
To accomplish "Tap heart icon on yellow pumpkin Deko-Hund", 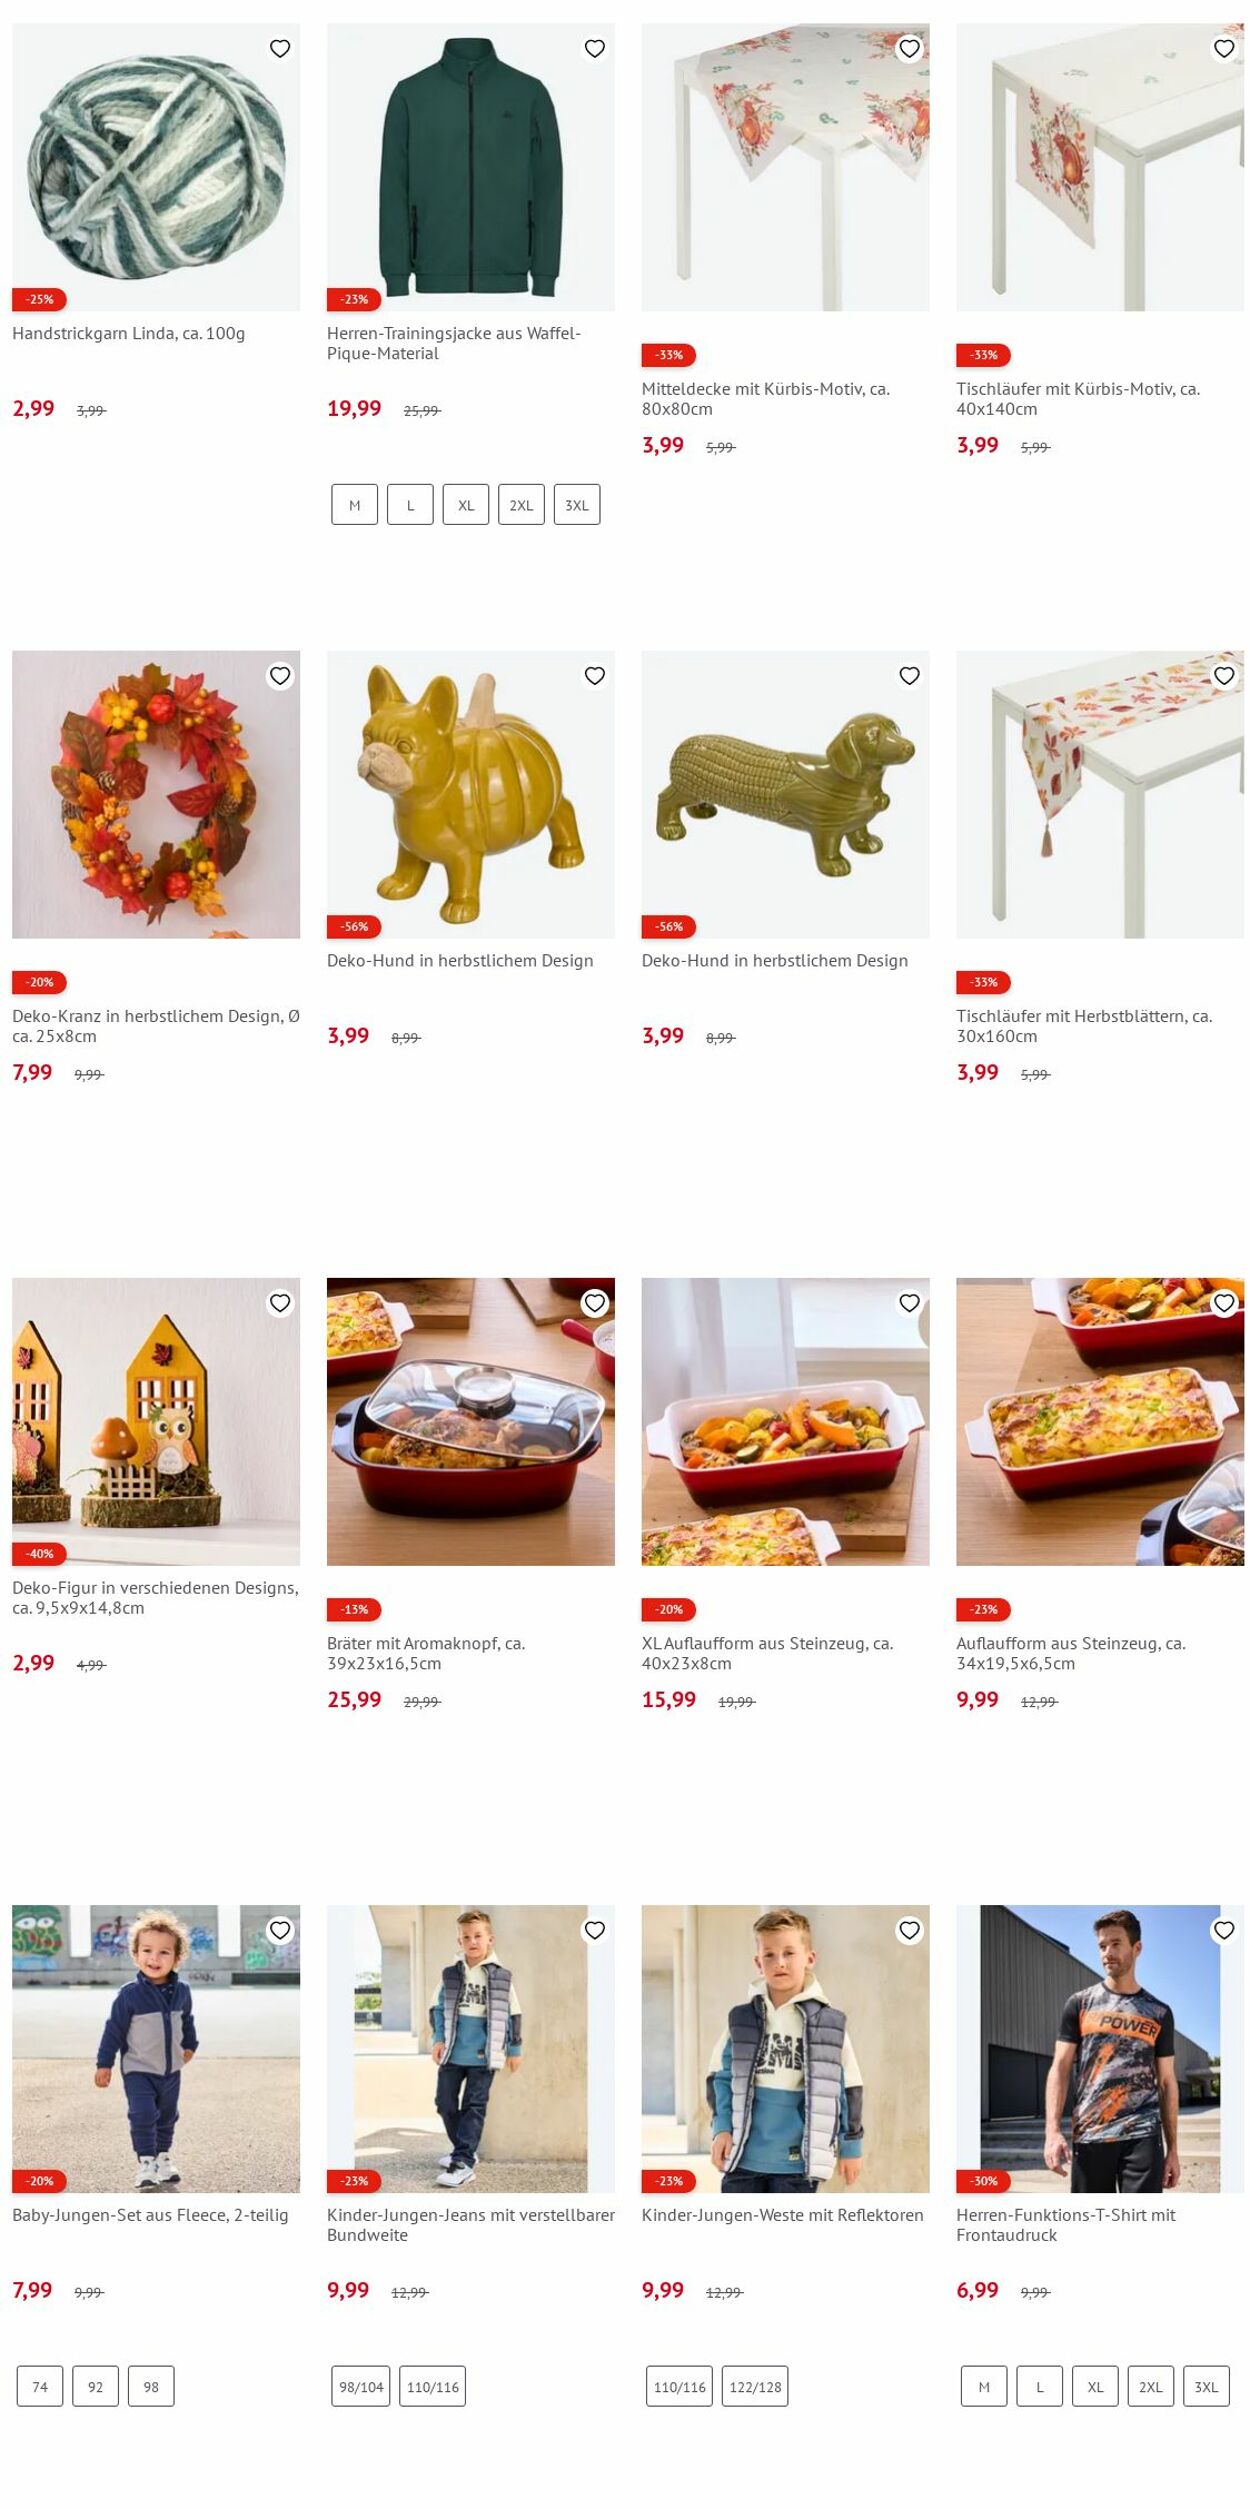I will pyautogui.click(x=595, y=676).
